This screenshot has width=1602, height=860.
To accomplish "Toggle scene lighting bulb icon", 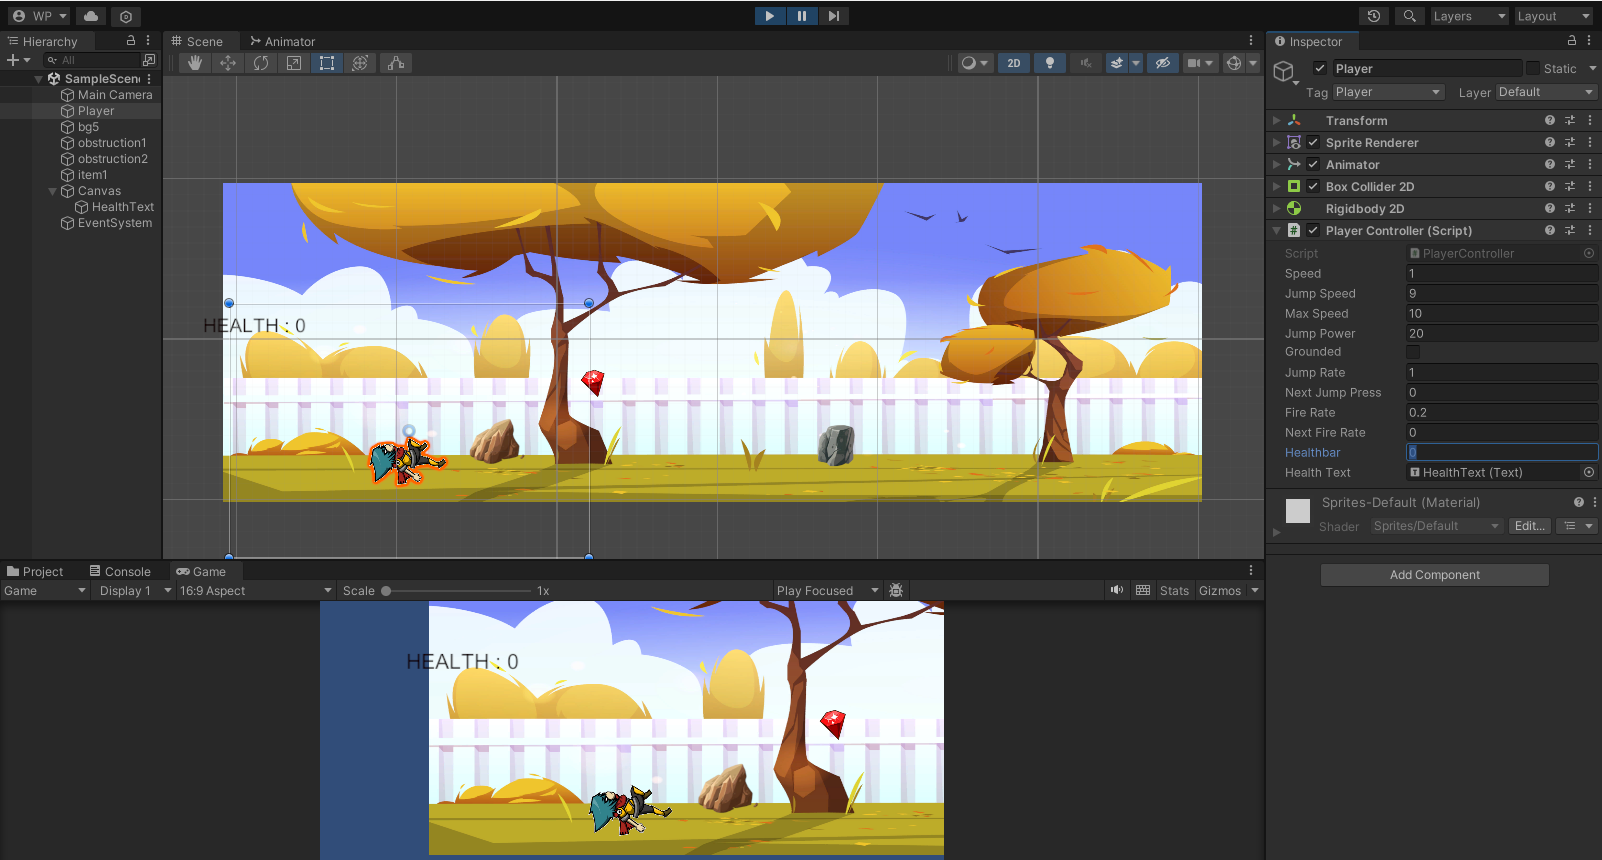I will tap(1049, 63).
